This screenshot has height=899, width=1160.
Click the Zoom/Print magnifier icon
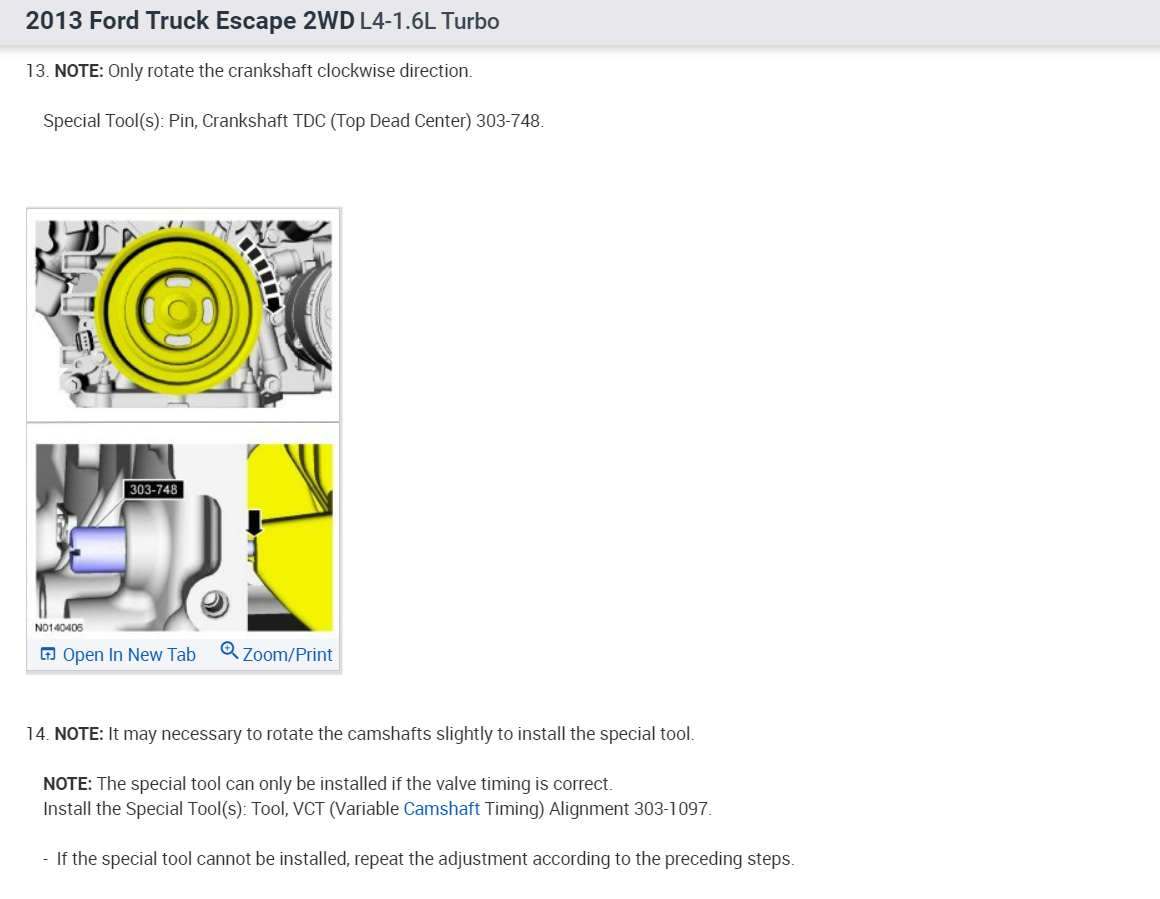click(229, 651)
